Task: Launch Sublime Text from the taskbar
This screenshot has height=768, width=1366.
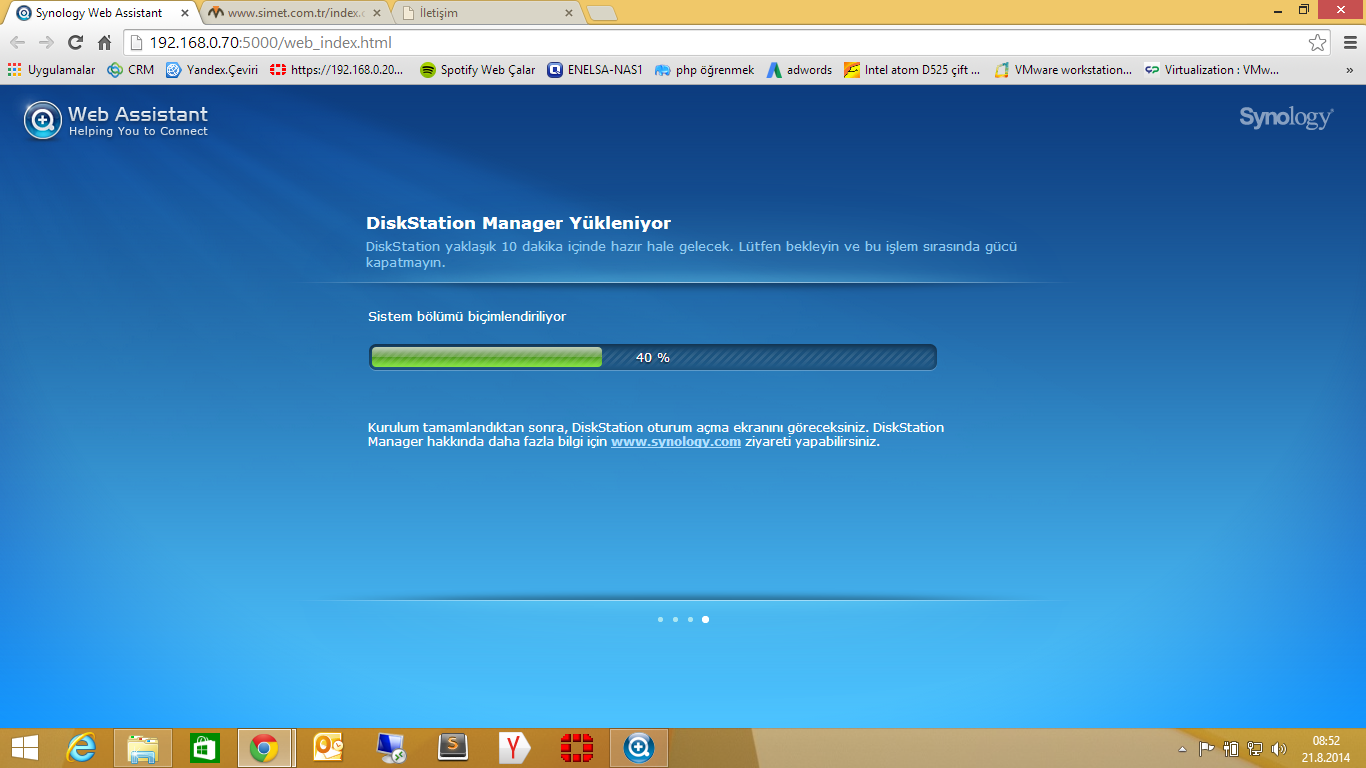Action: [x=453, y=748]
